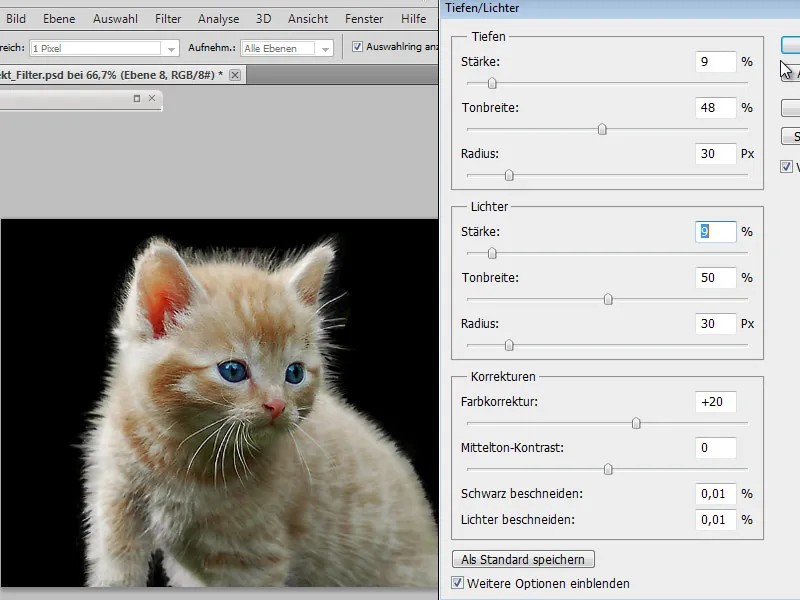Screen dimensions: 800x600
Task: Close the floating panel above the canvas
Action: [152, 98]
